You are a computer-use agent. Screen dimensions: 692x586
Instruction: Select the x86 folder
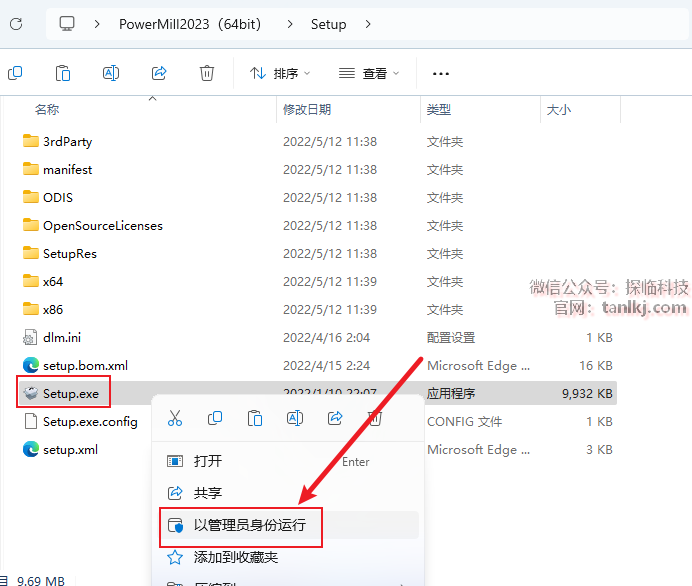point(53,310)
